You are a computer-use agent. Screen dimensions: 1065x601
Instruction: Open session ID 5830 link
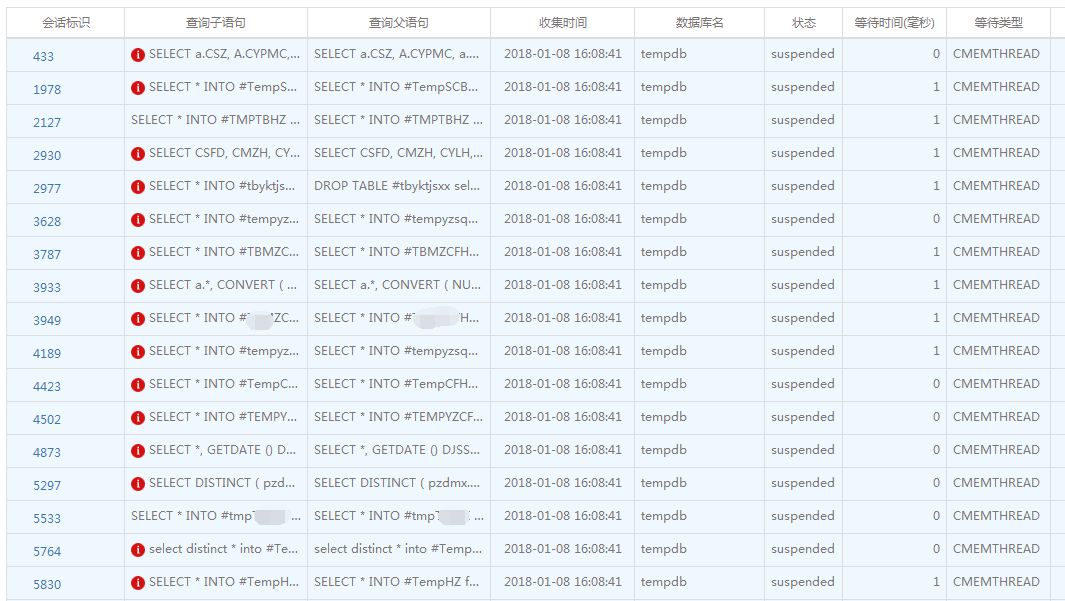point(47,585)
